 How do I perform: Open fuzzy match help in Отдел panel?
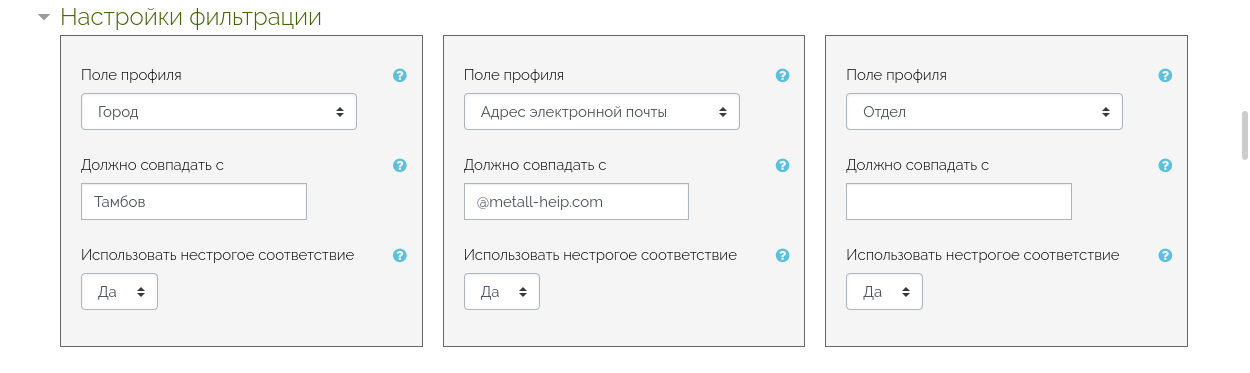(1165, 255)
